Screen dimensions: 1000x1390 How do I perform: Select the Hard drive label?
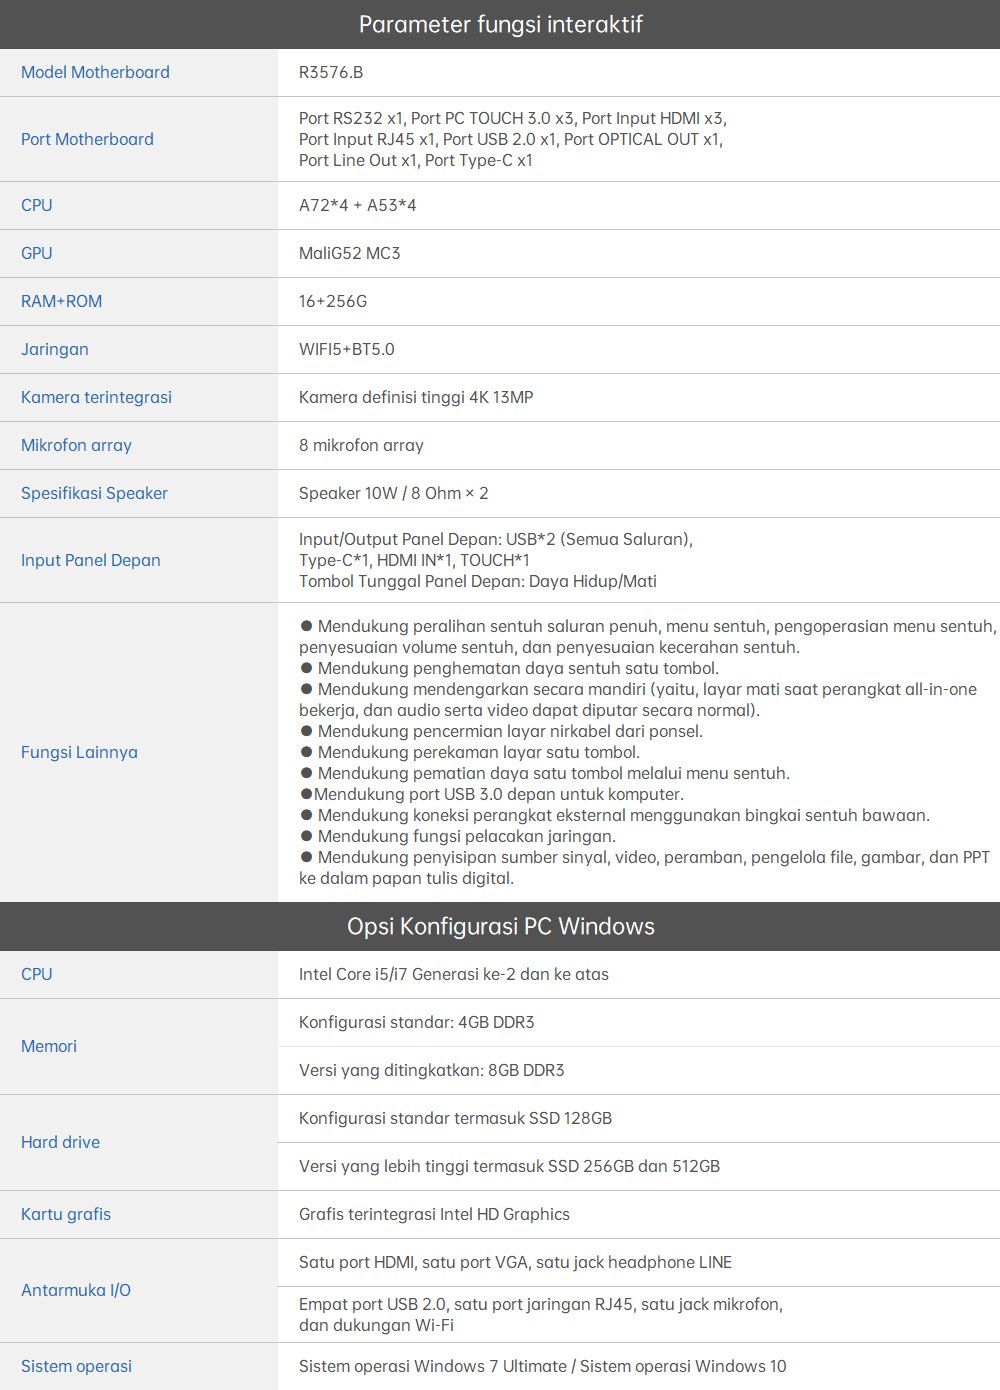[60, 1142]
